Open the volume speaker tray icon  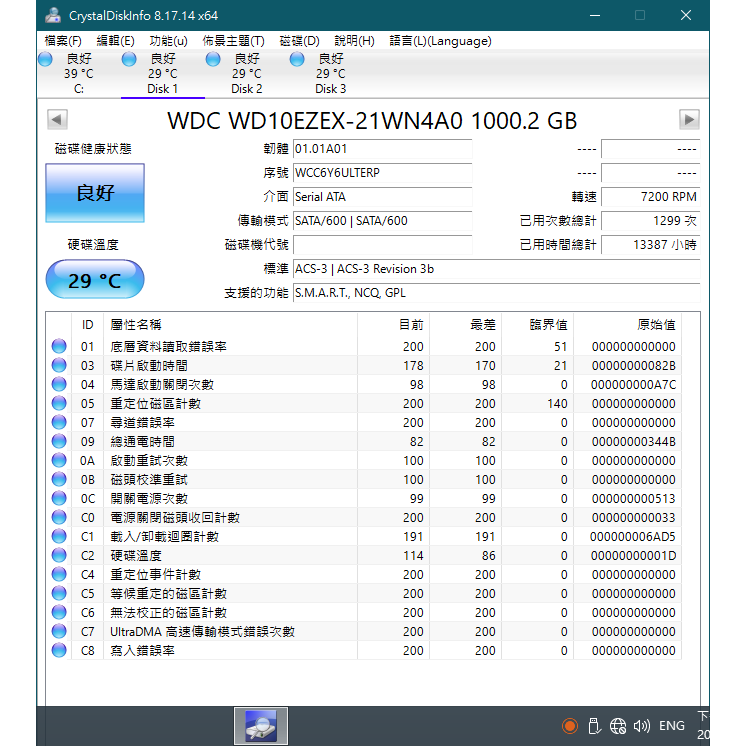(641, 726)
